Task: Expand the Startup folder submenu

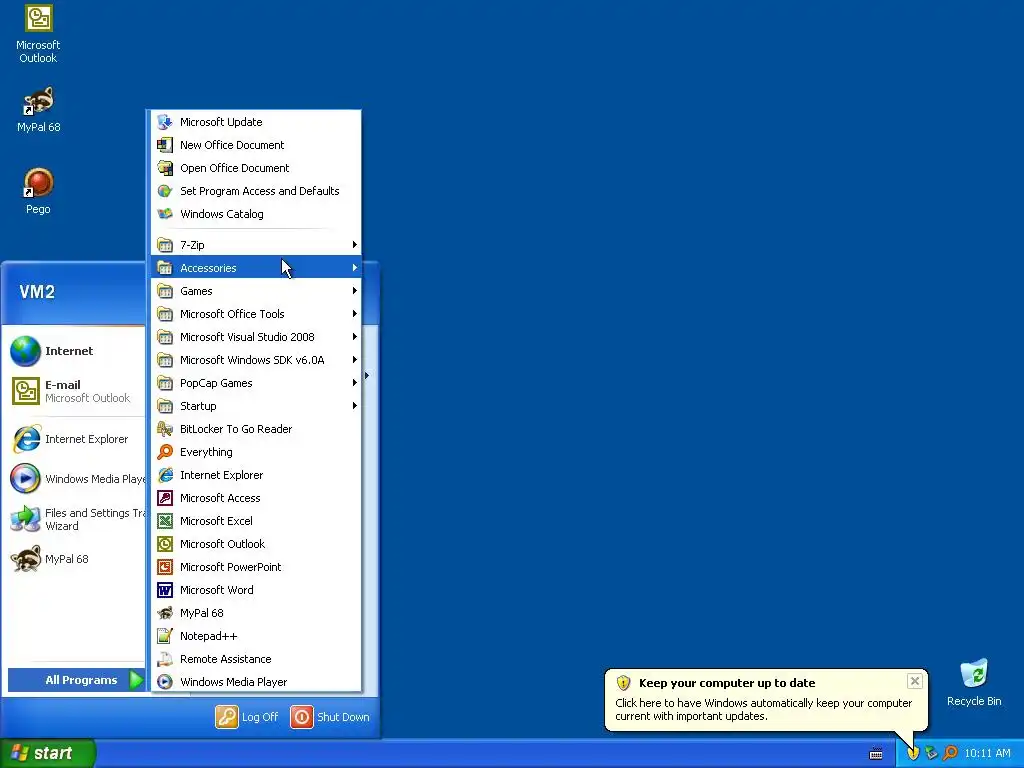Action: pos(255,406)
